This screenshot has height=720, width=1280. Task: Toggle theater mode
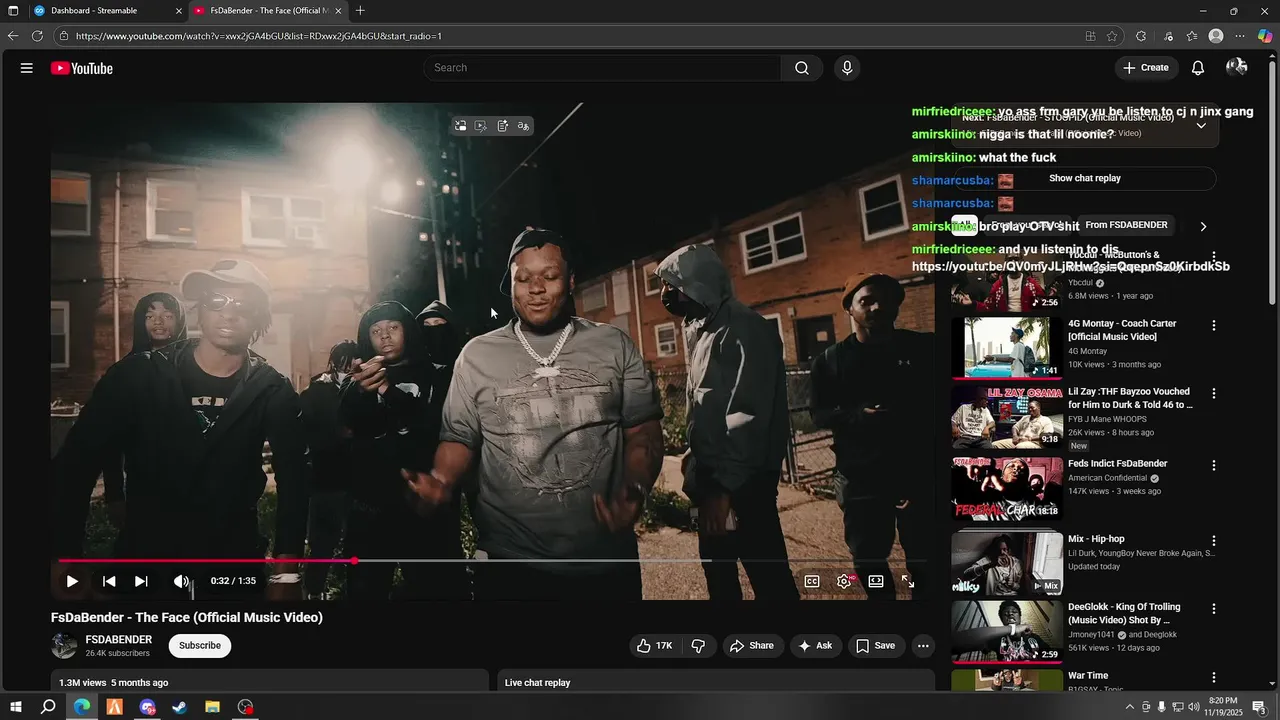pyautogui.click(x=876, y=581)
